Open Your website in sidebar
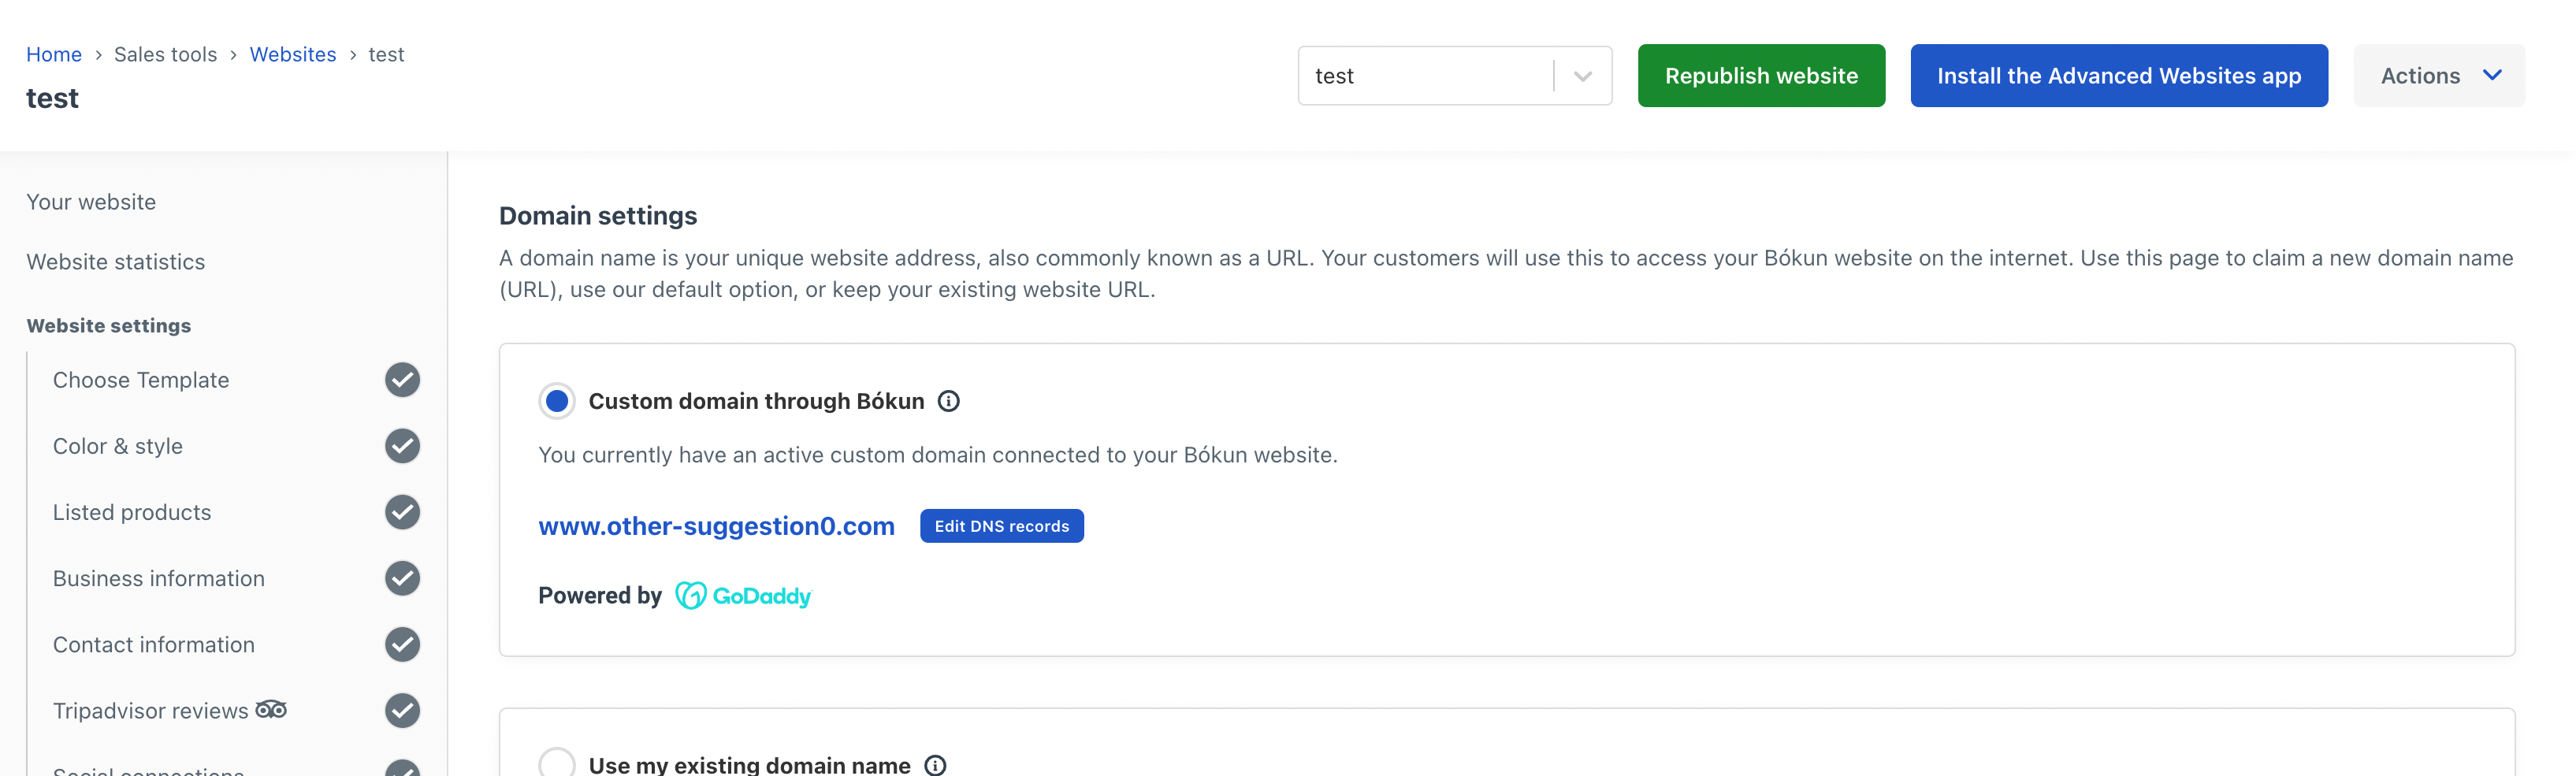 pyautogui.click(x=91, y=202)
